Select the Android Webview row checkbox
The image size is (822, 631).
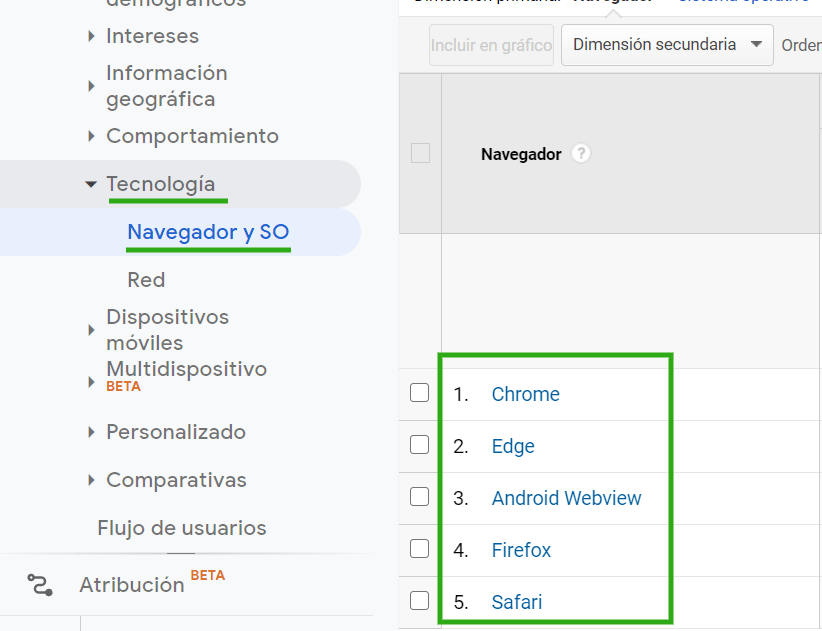click(x=419, y=496)
